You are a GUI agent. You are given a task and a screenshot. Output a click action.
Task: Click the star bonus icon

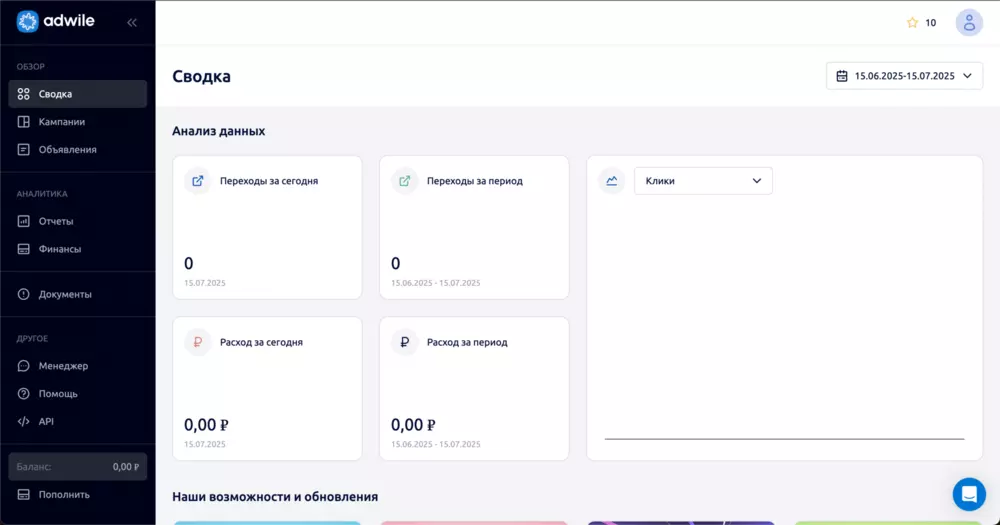coord(913,23)
